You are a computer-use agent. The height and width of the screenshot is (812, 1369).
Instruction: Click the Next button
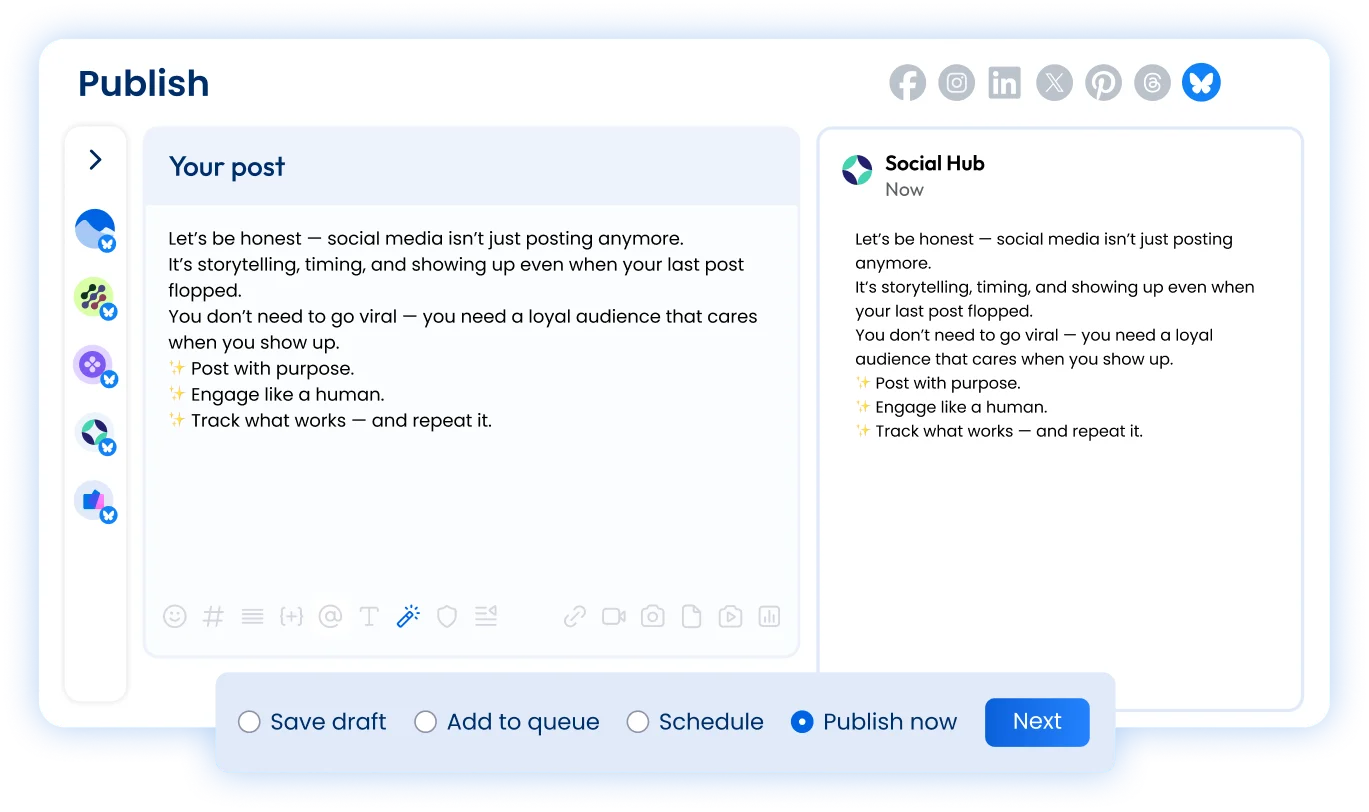click(x=1037, y=722)
